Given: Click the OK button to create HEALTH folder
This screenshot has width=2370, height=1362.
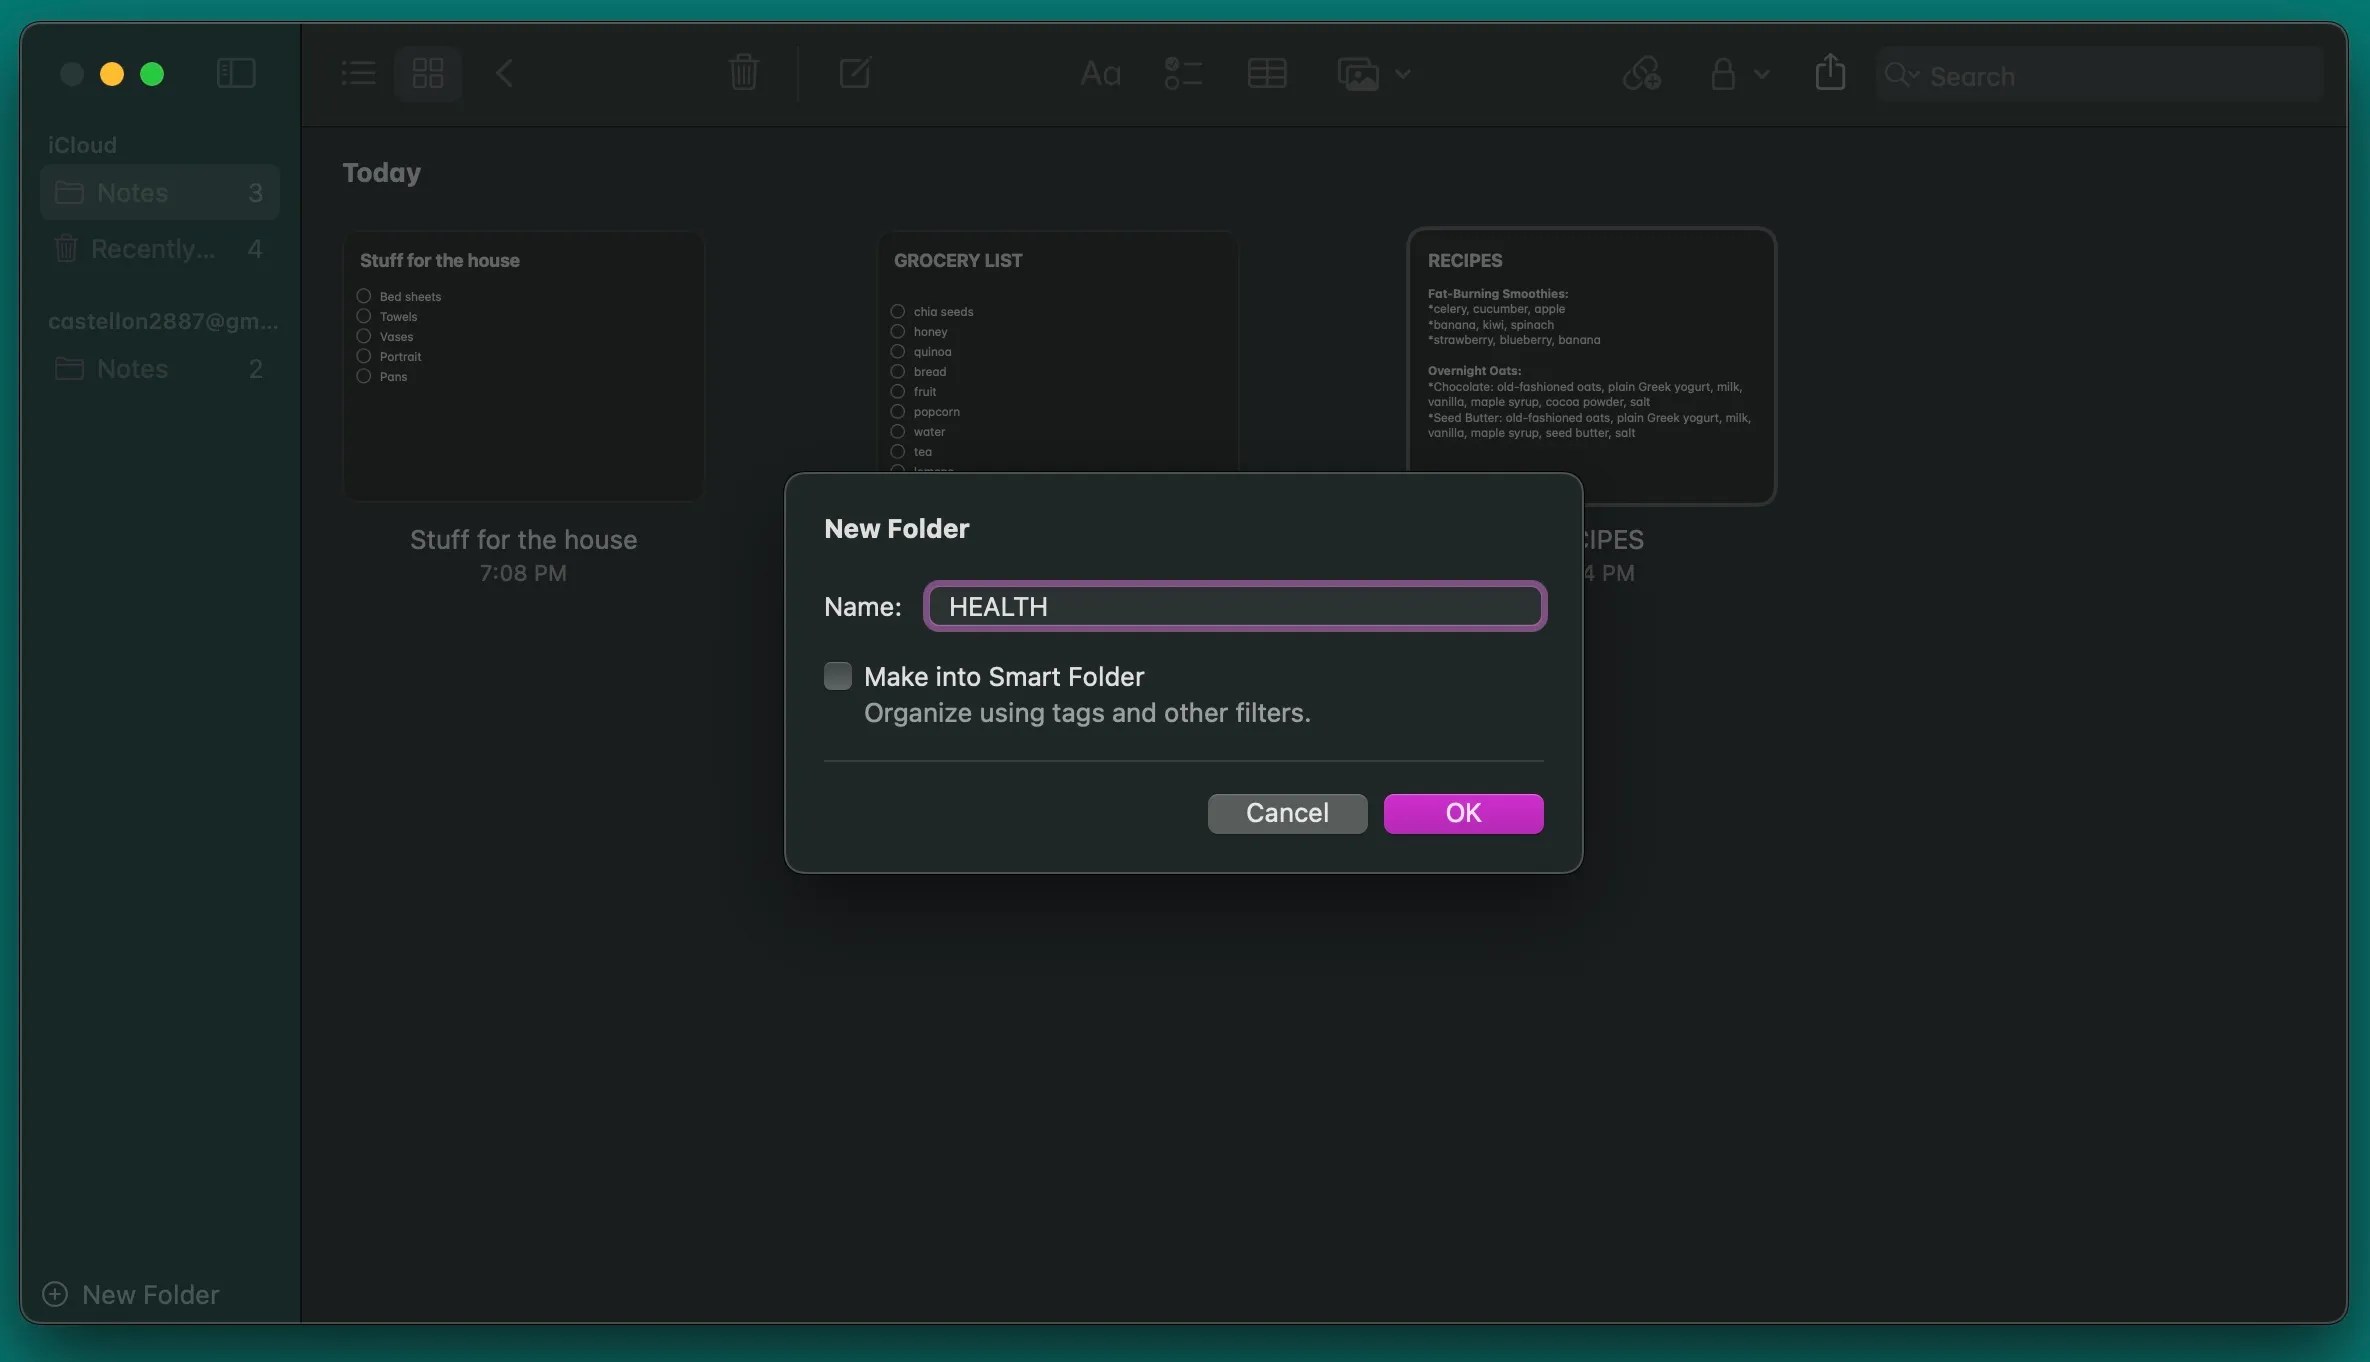Looking at the screenshot, I should [1462, 813].
